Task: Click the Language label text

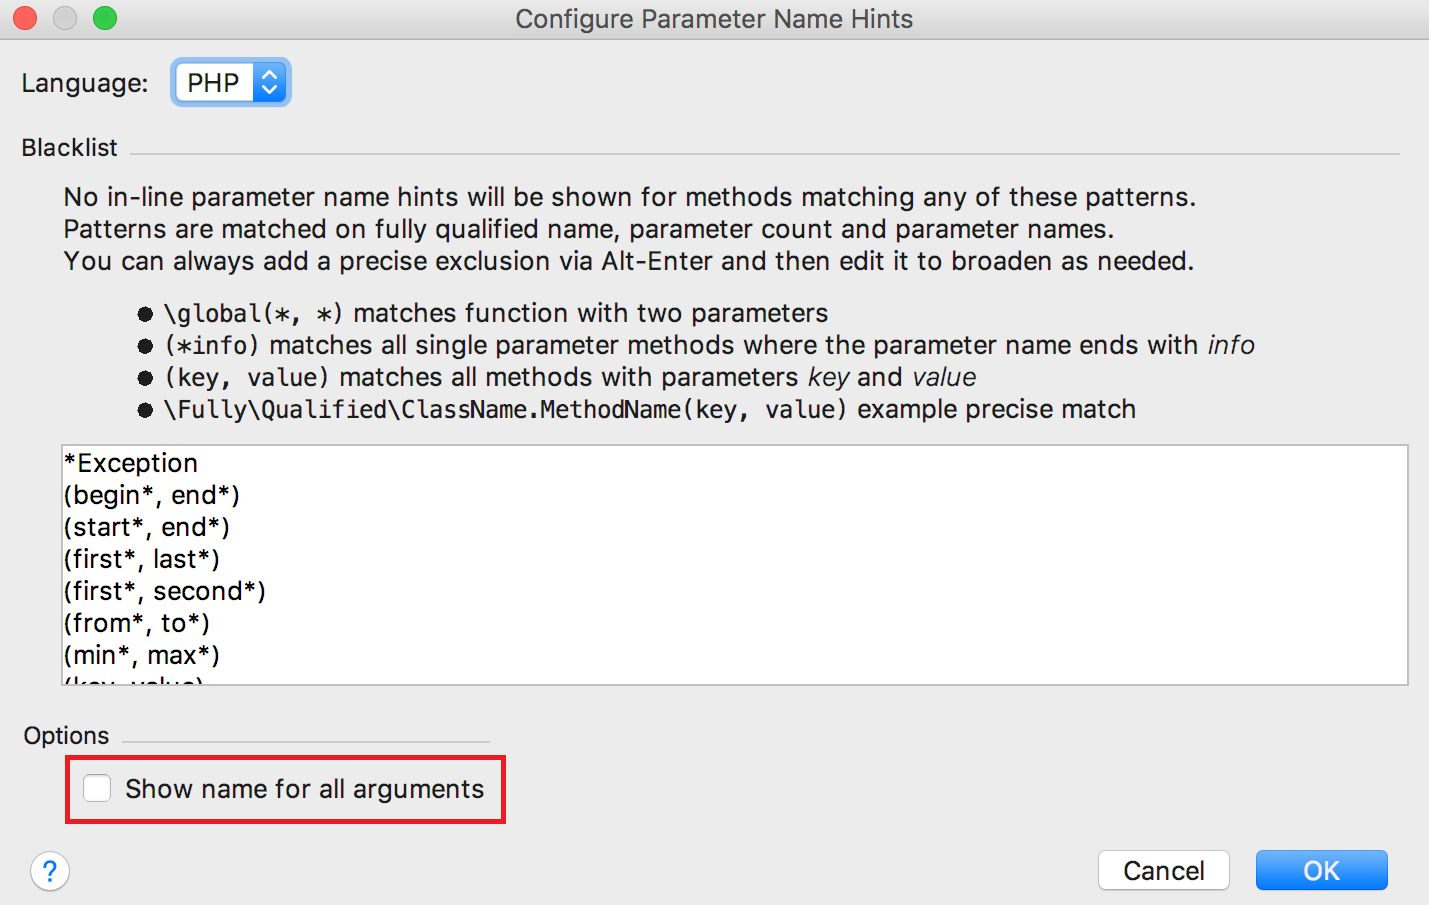Action: pos(85,83)
